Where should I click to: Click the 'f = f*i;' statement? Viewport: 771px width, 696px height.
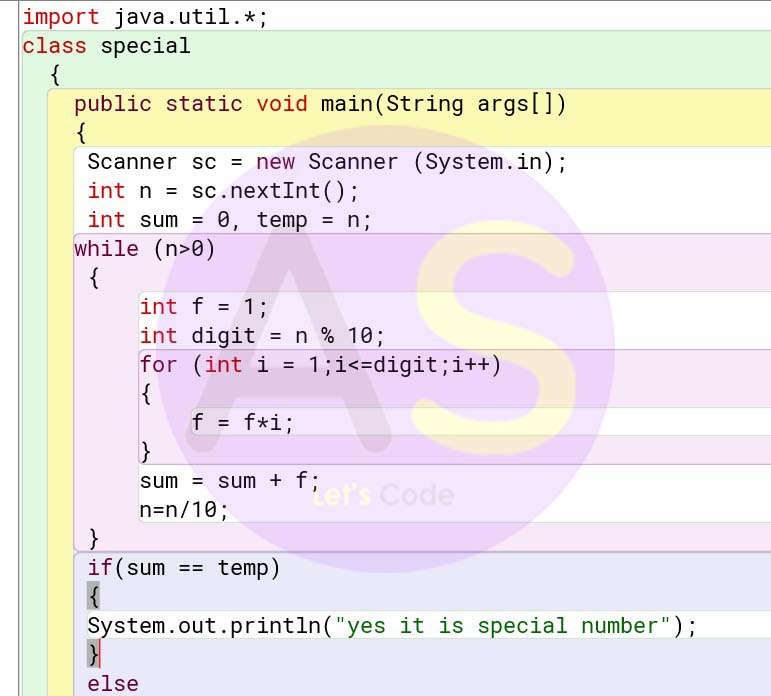(242, 423)
